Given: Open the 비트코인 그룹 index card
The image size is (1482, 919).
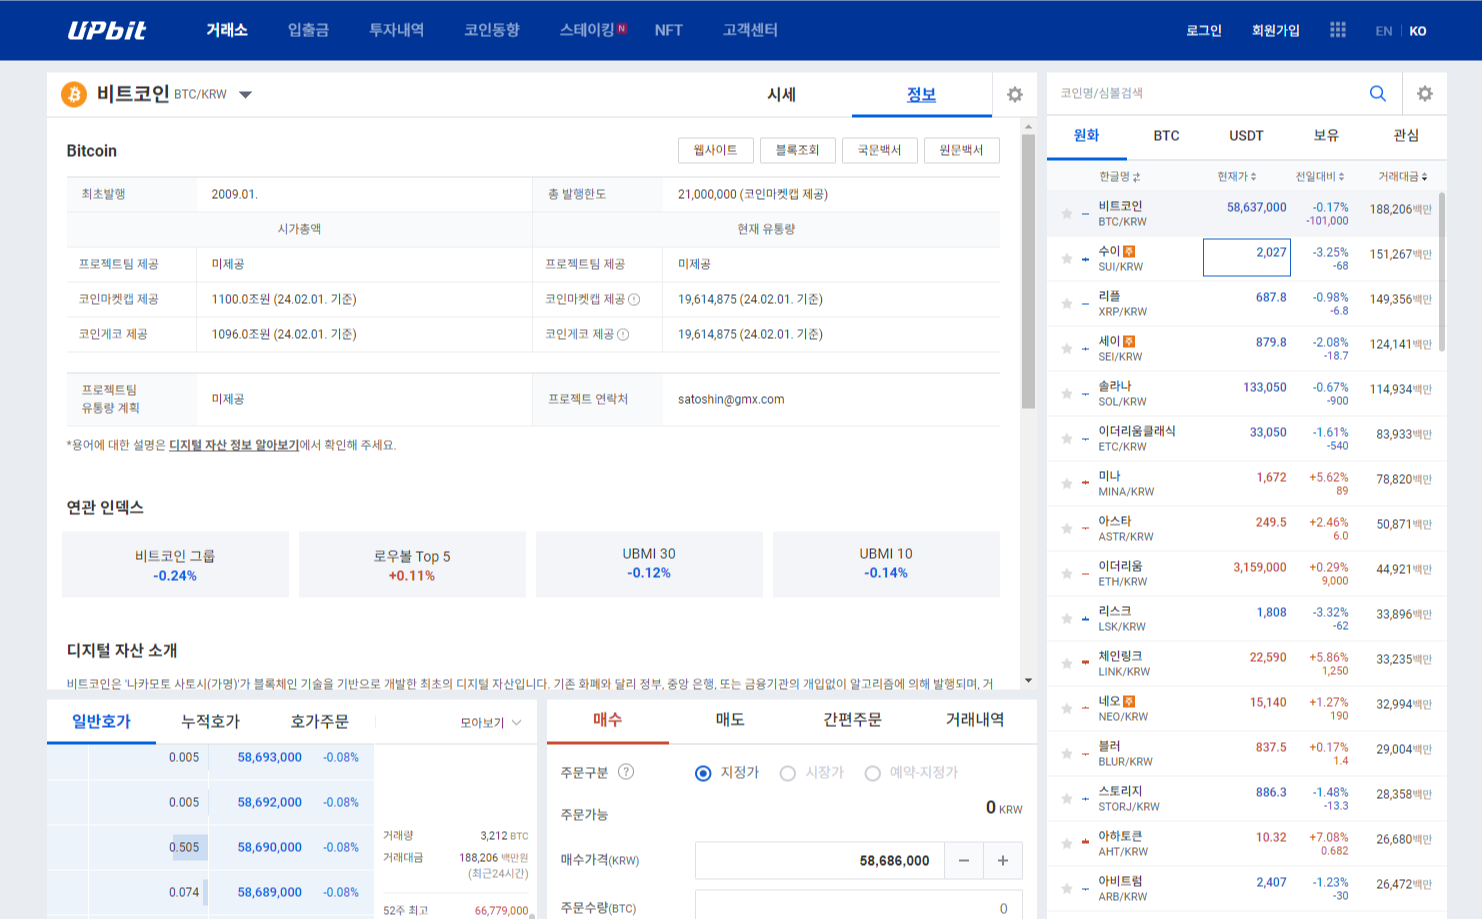Looking at the screenshot, I should coord(175,565).
